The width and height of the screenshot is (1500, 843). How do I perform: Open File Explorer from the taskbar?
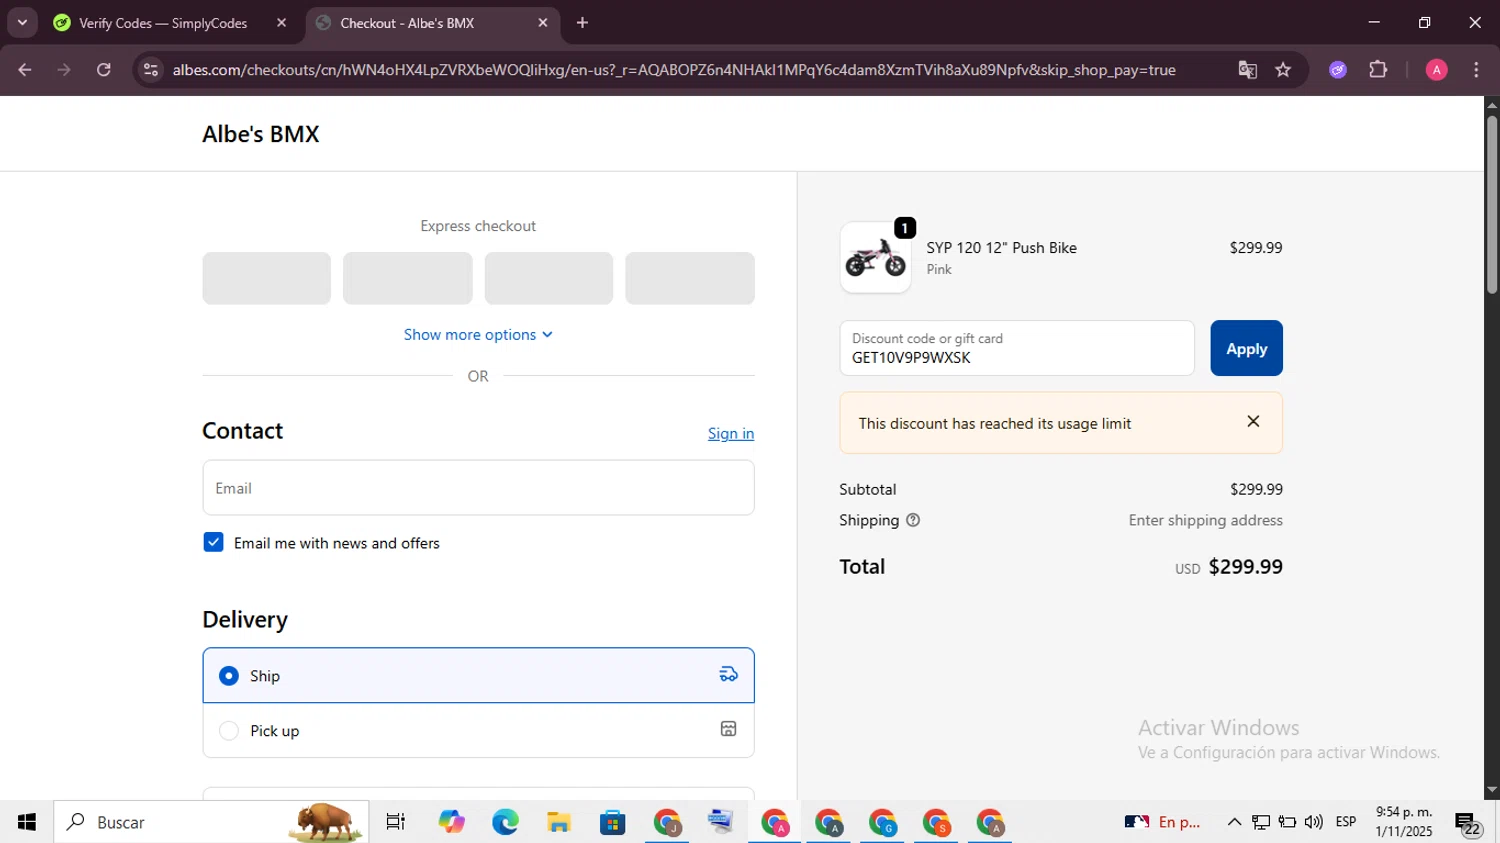tap(558, 822)
